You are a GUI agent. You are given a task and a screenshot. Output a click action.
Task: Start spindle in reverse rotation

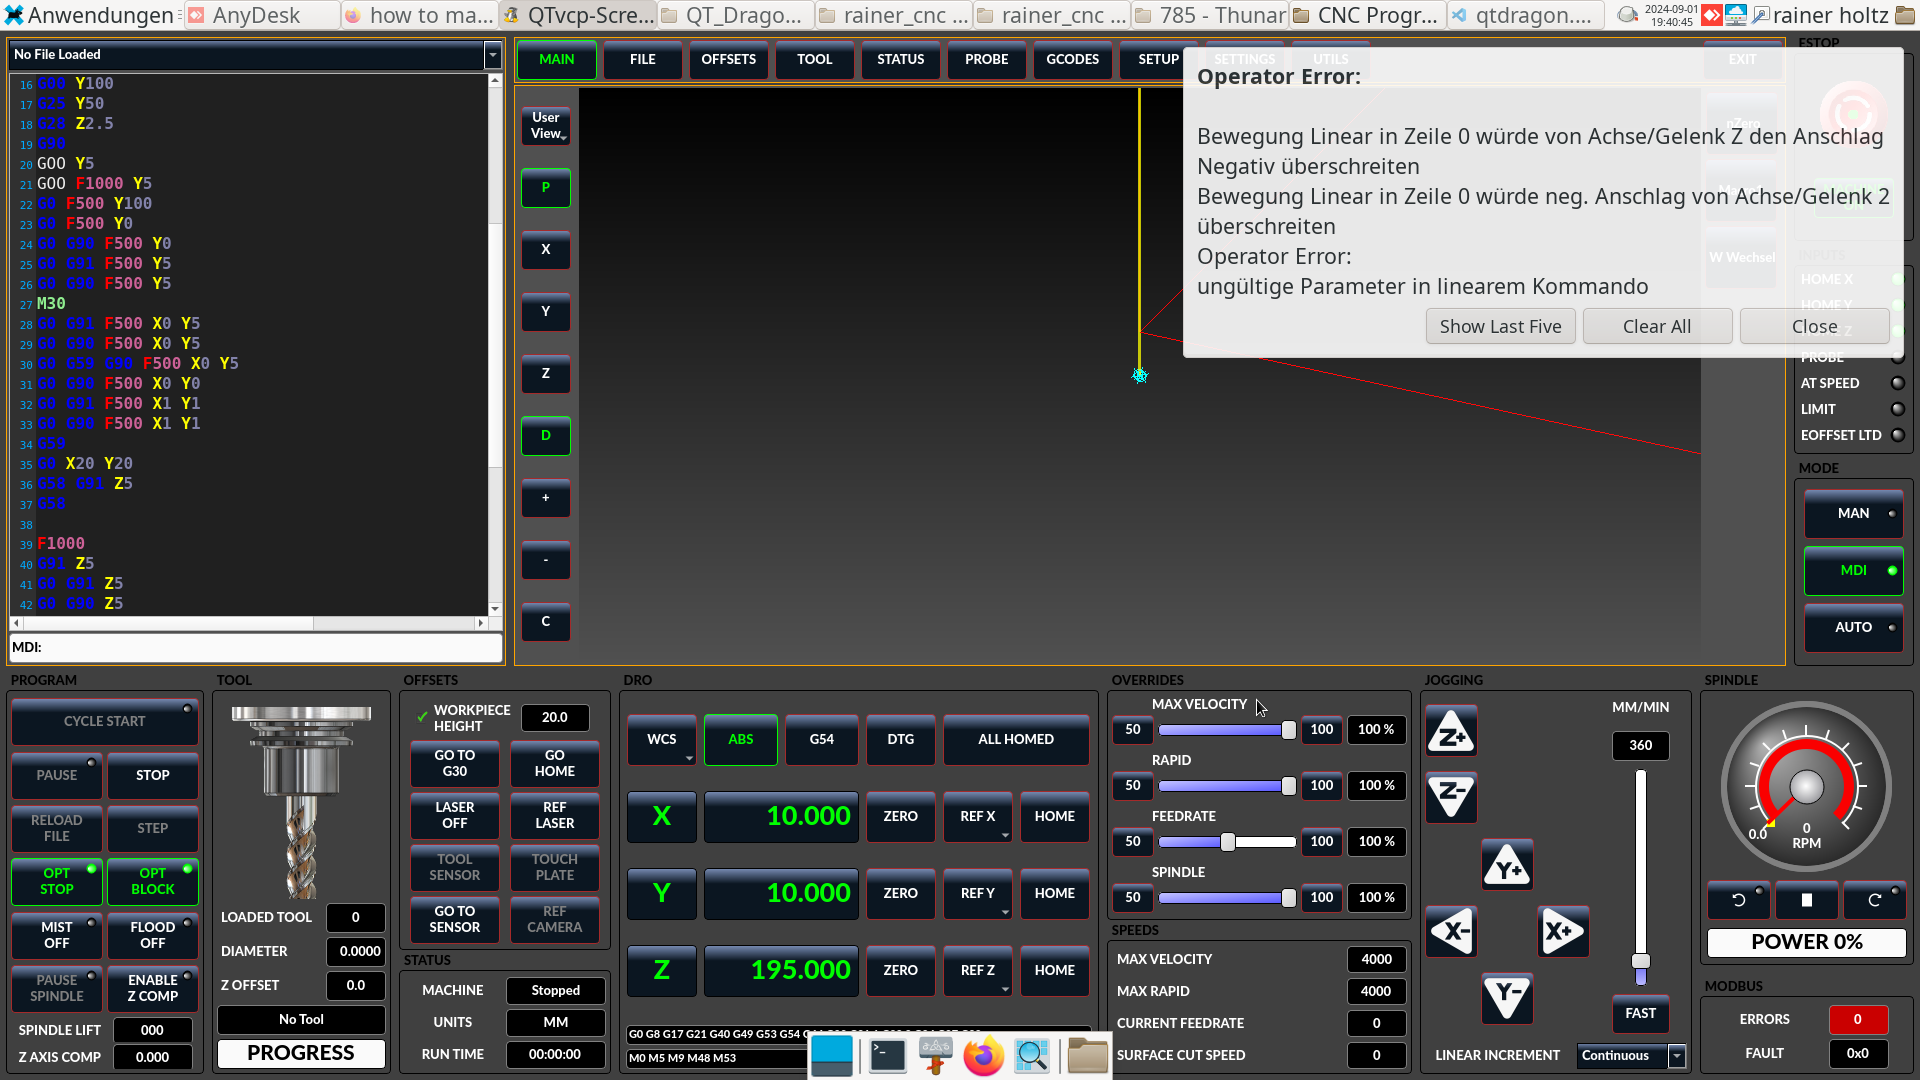(x=1738, y=900)
